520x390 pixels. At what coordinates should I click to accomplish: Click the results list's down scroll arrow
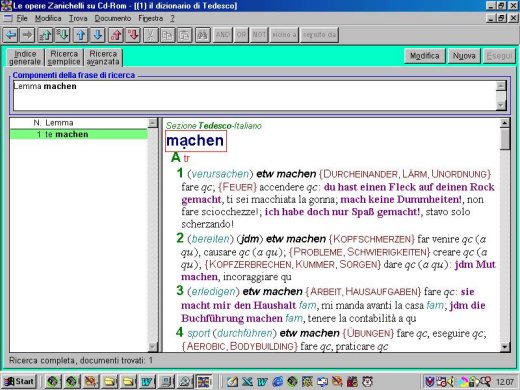click(x=152, y=347)
